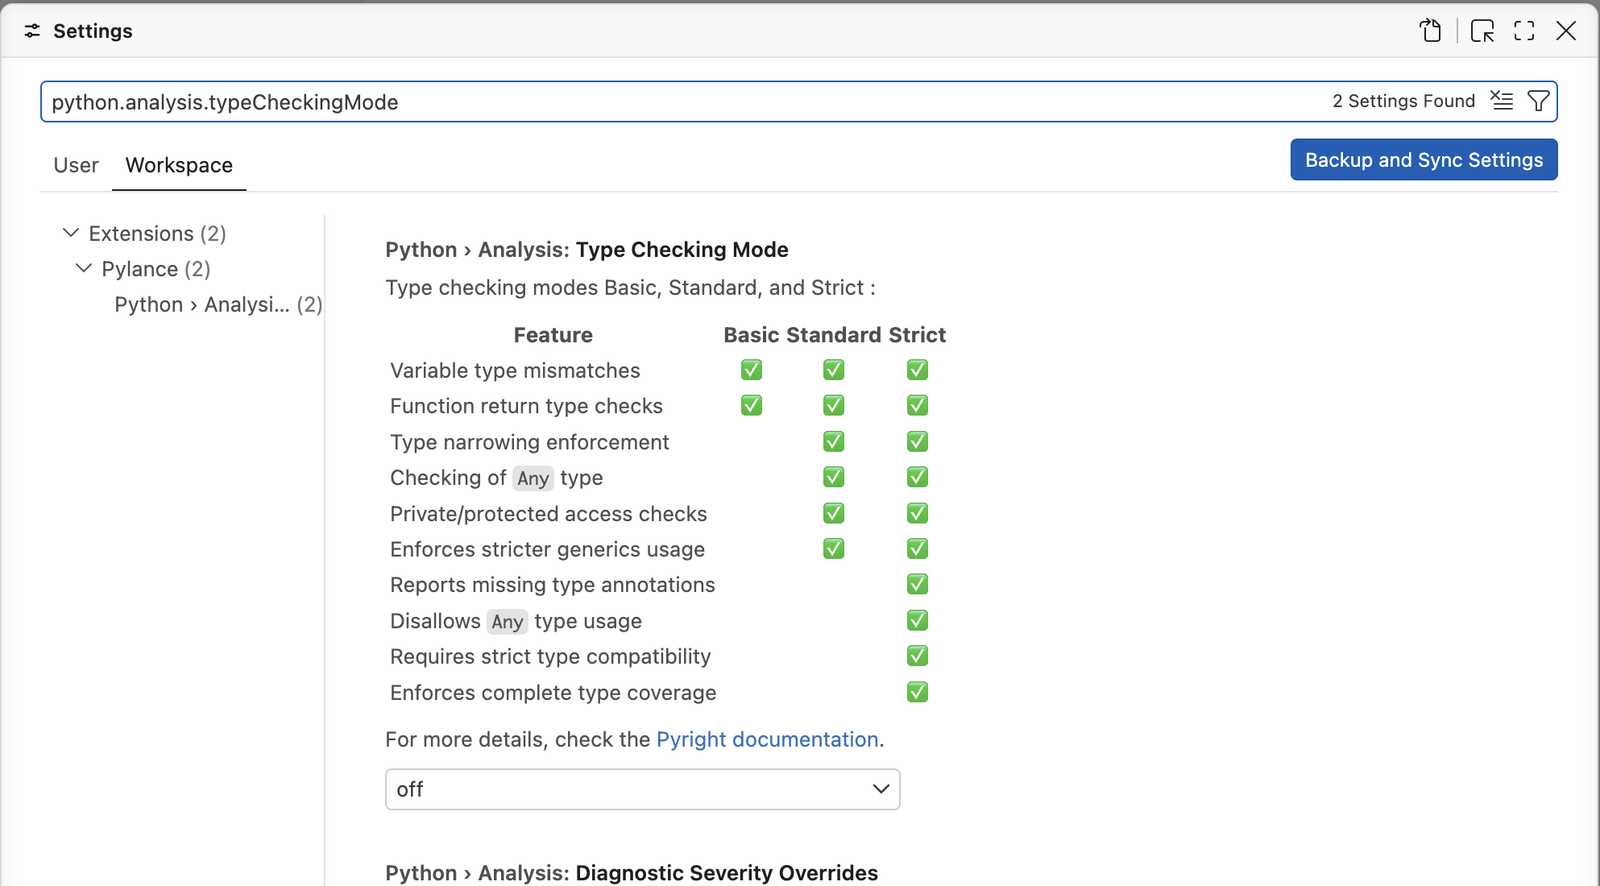Click "Variable type mismatches" row label
This screenshot has width=1600, height=886.
pos(515,370)
